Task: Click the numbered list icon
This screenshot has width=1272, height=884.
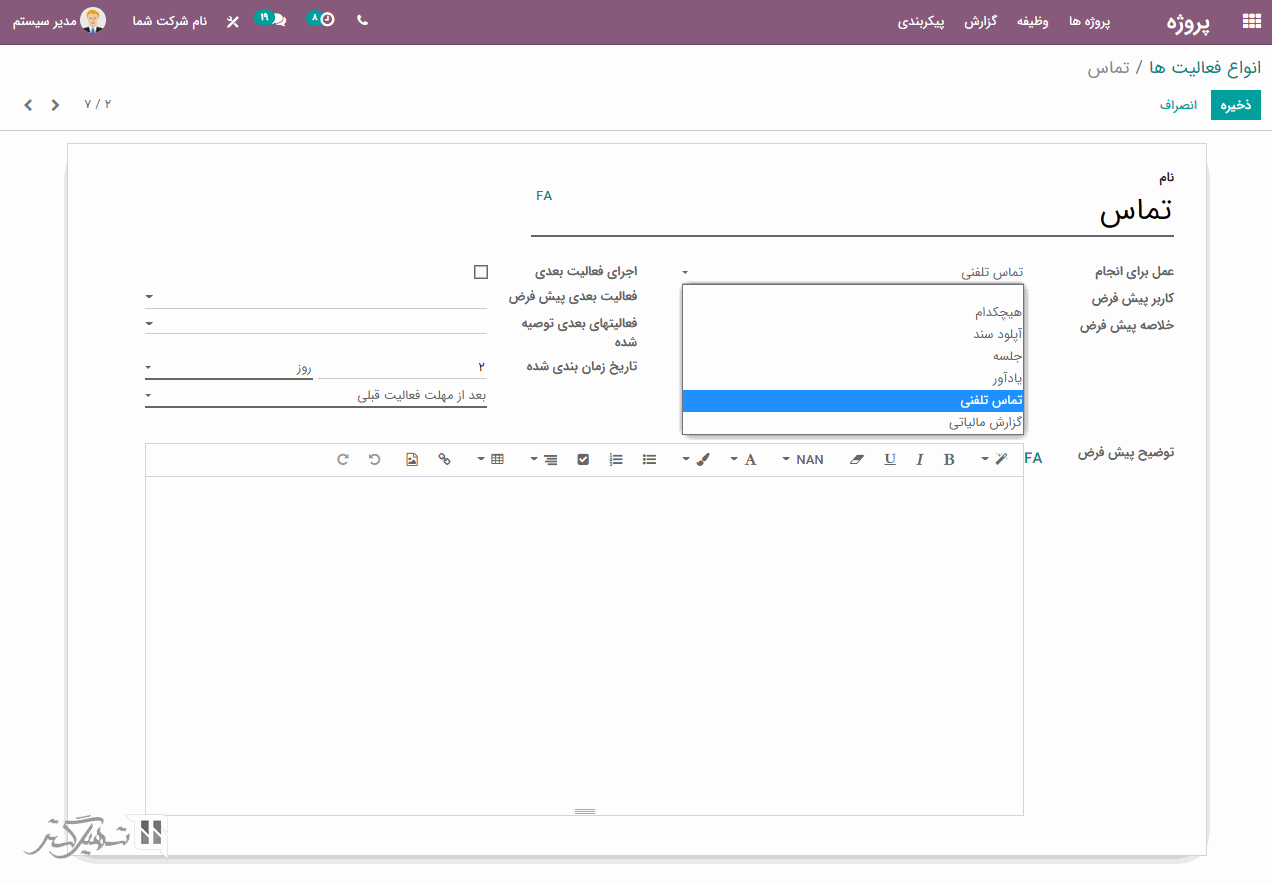Action: [616, 459]
